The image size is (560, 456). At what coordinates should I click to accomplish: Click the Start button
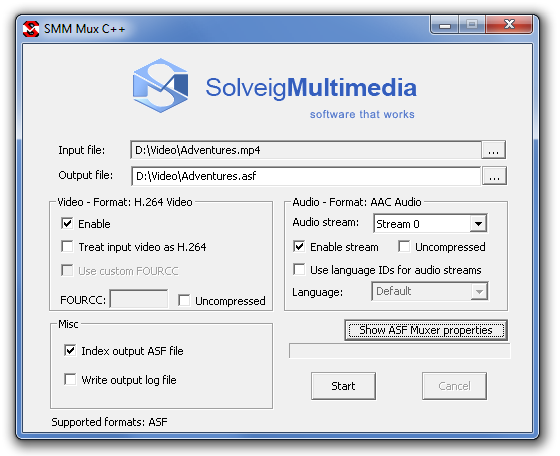point(343,386)
